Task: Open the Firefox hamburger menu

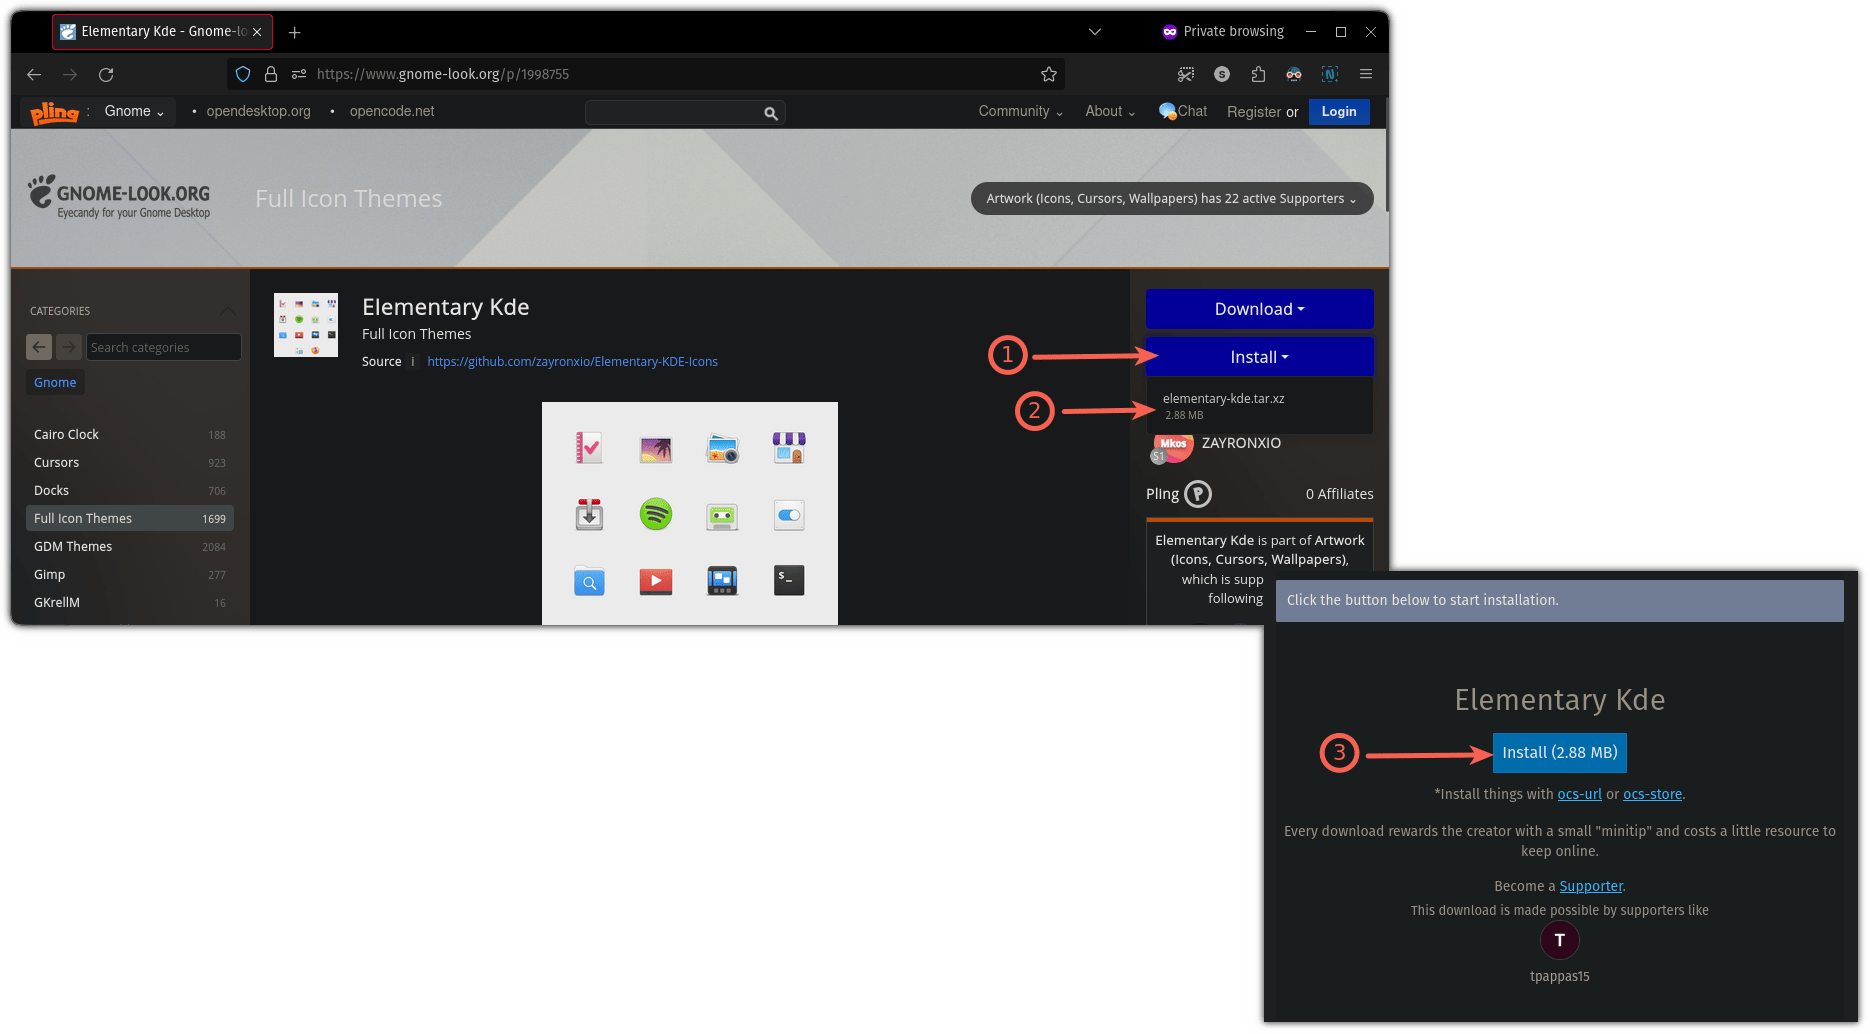Action: (1365, 74)
